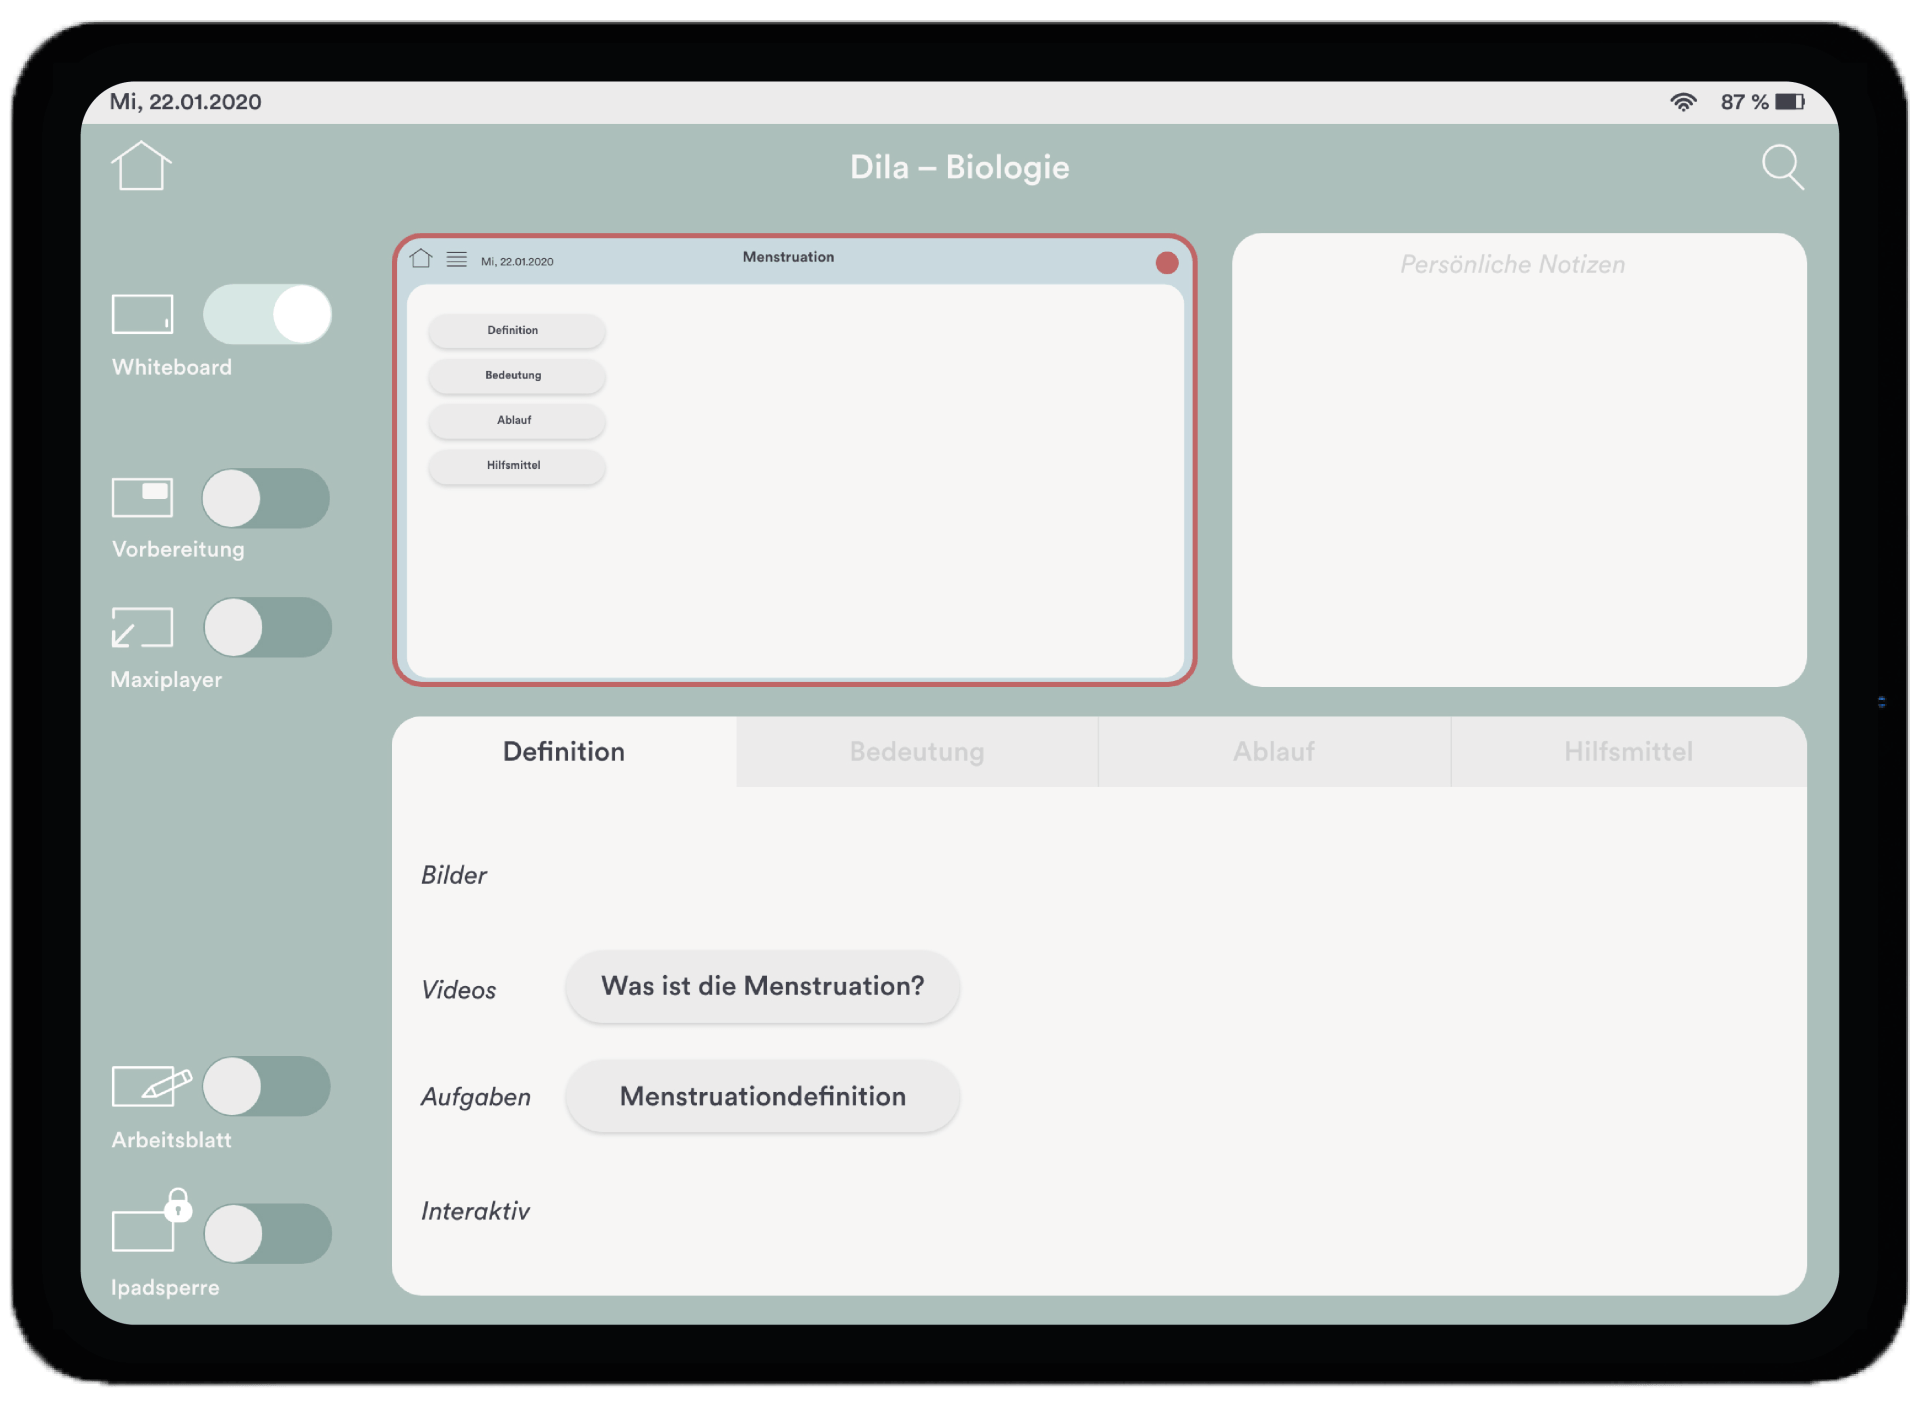
Task: Go to the main home icon
Action: pos(140,166)
